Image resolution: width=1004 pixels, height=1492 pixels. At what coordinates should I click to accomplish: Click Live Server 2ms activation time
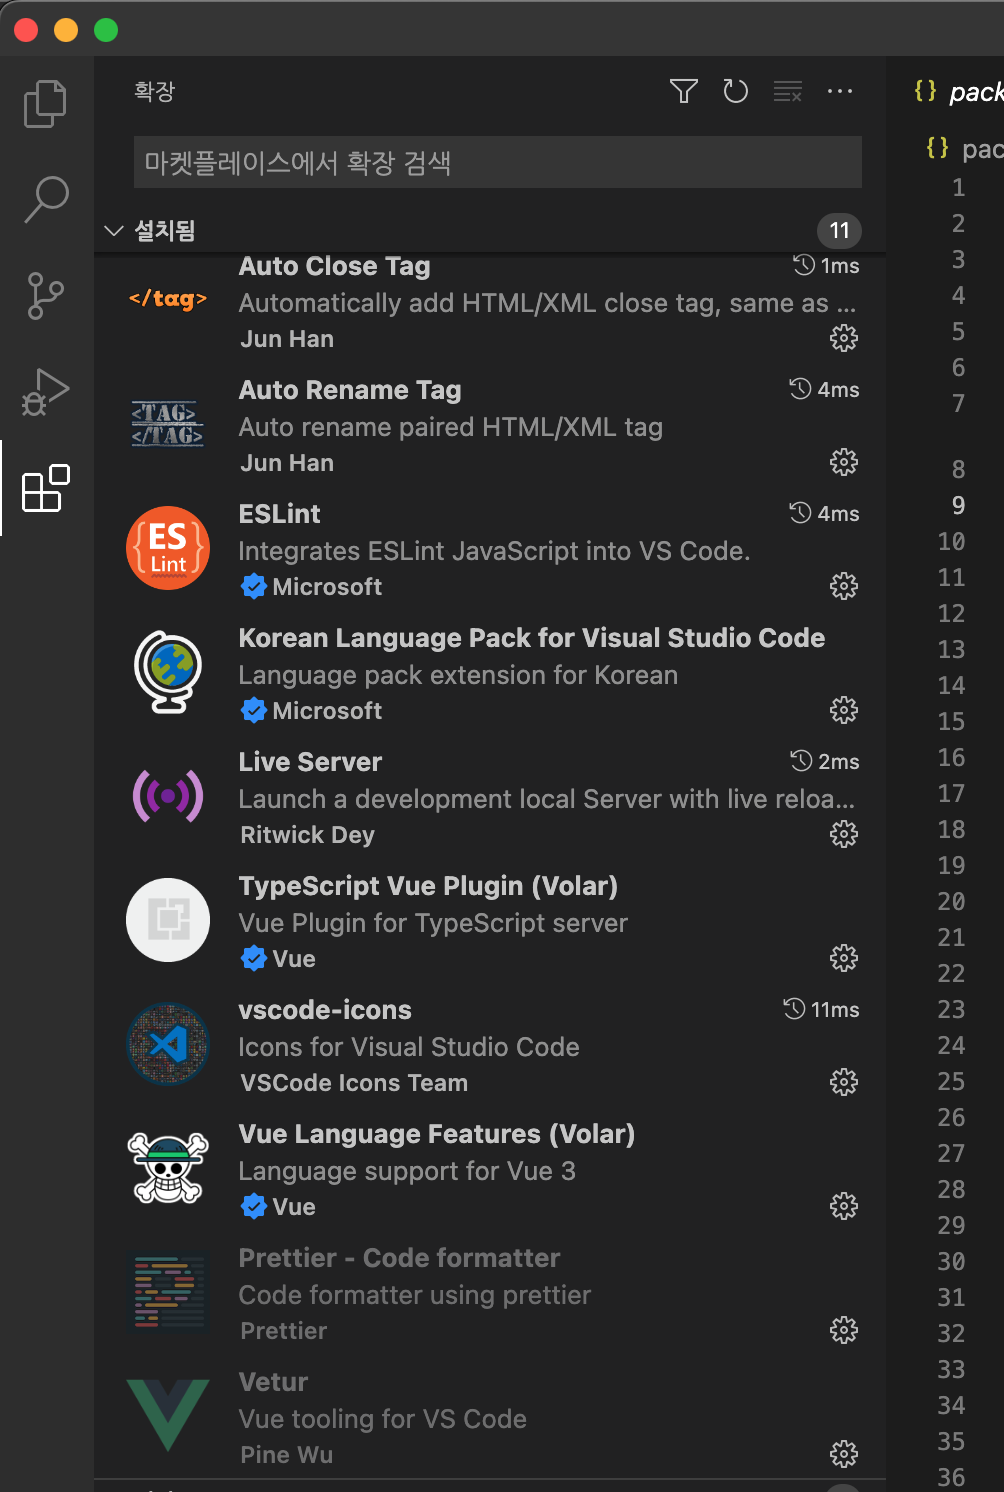(825, 762)
